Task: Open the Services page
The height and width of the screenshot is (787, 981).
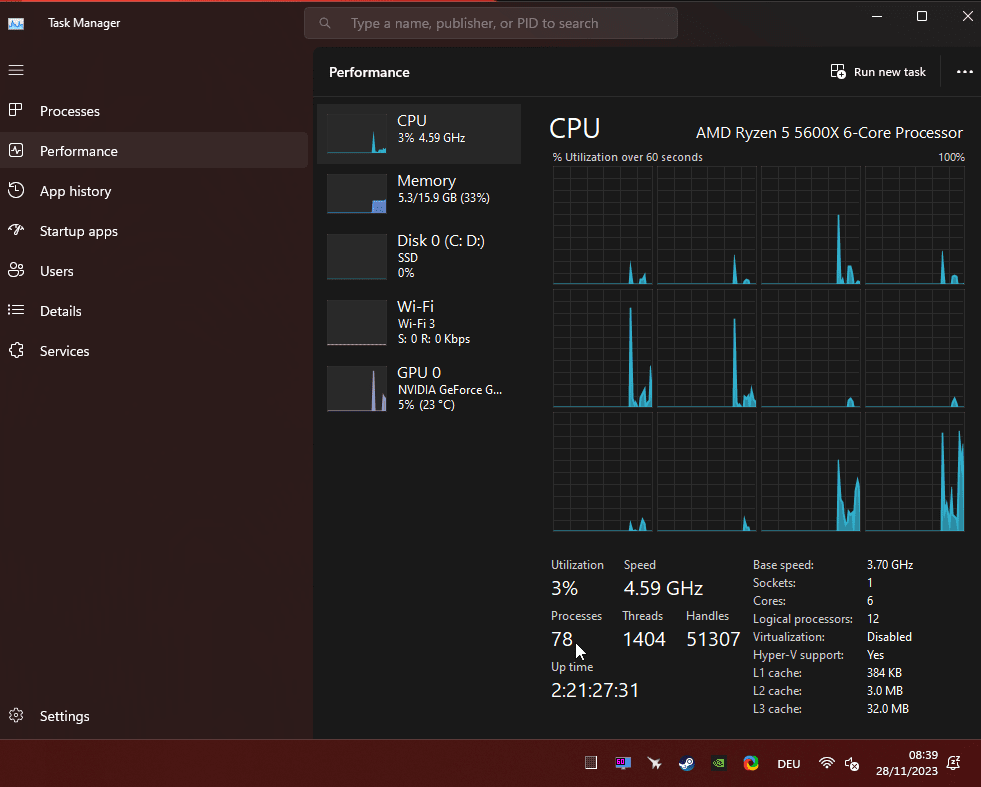Action: 154,351
